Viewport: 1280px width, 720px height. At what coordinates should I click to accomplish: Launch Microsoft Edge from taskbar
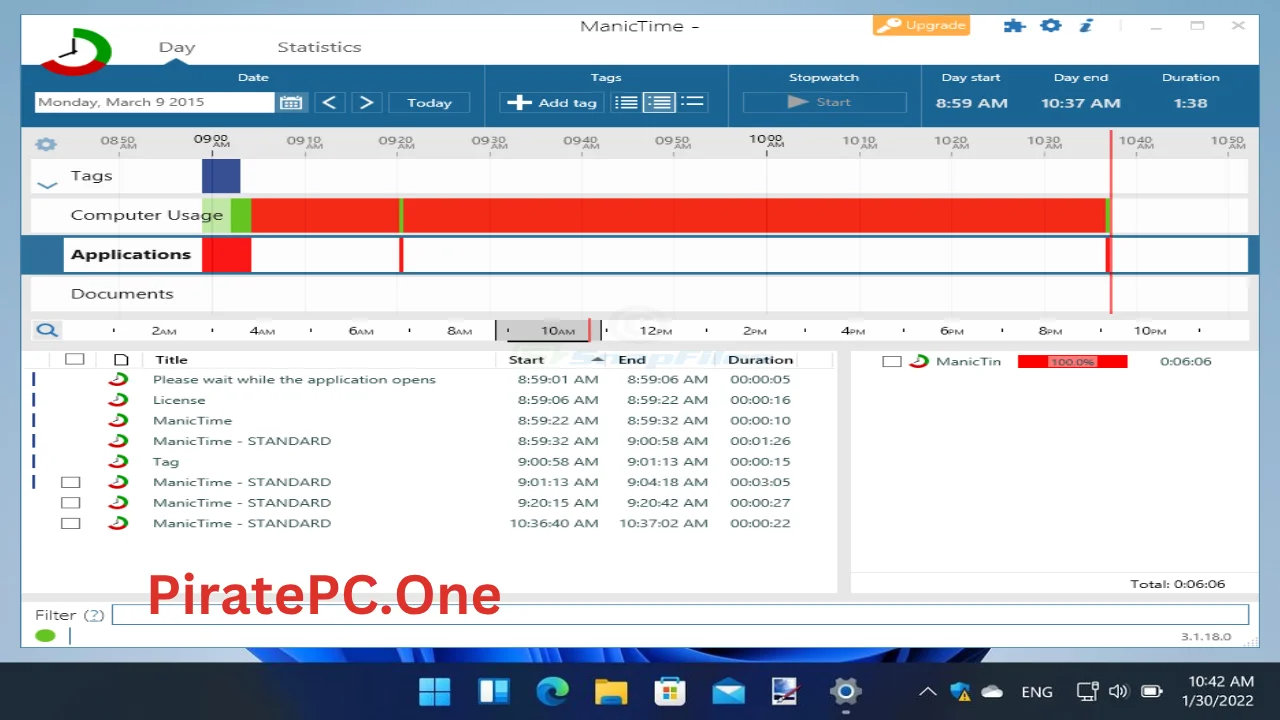[x=552, y=691]
